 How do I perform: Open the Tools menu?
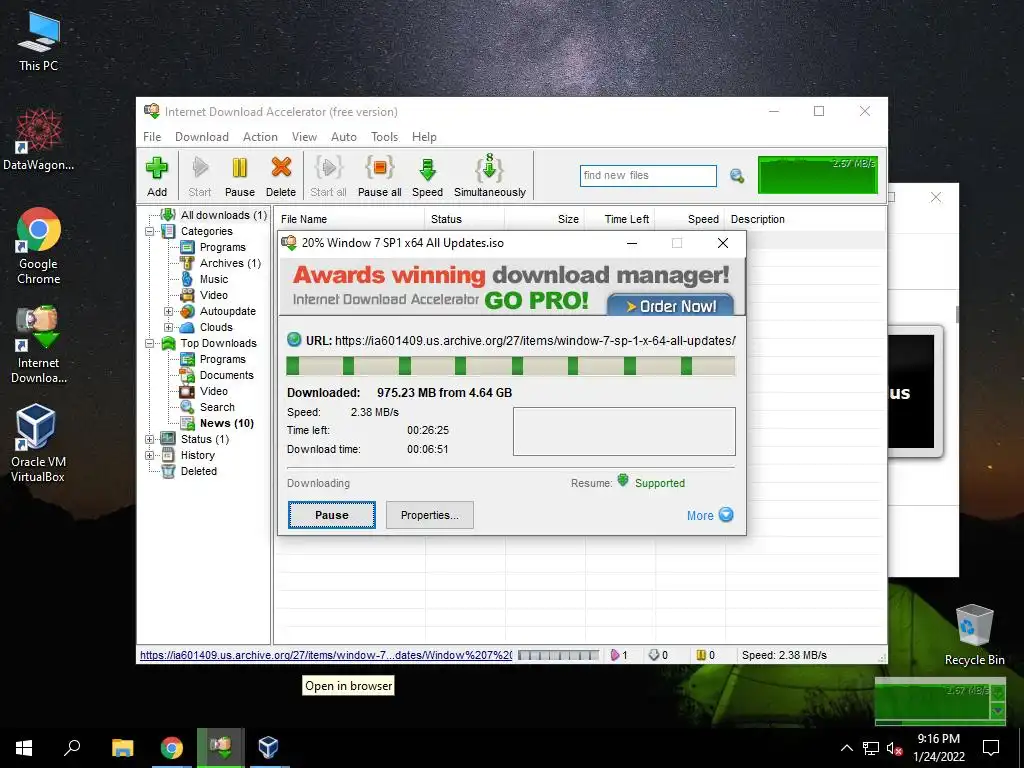(x=384, y=136)
